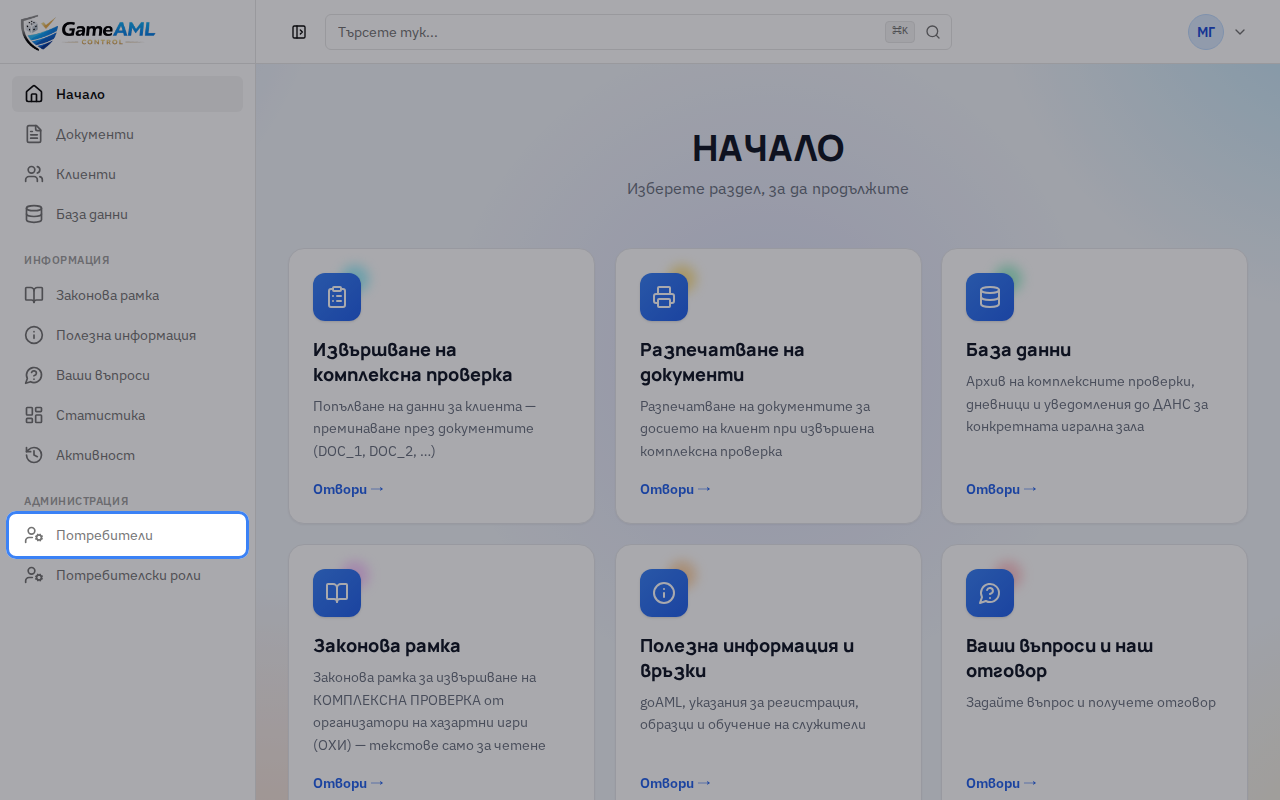Open Потребителски роли in the sidebar
Viewport: 1280px width, 800px height.
click(128, 575)
